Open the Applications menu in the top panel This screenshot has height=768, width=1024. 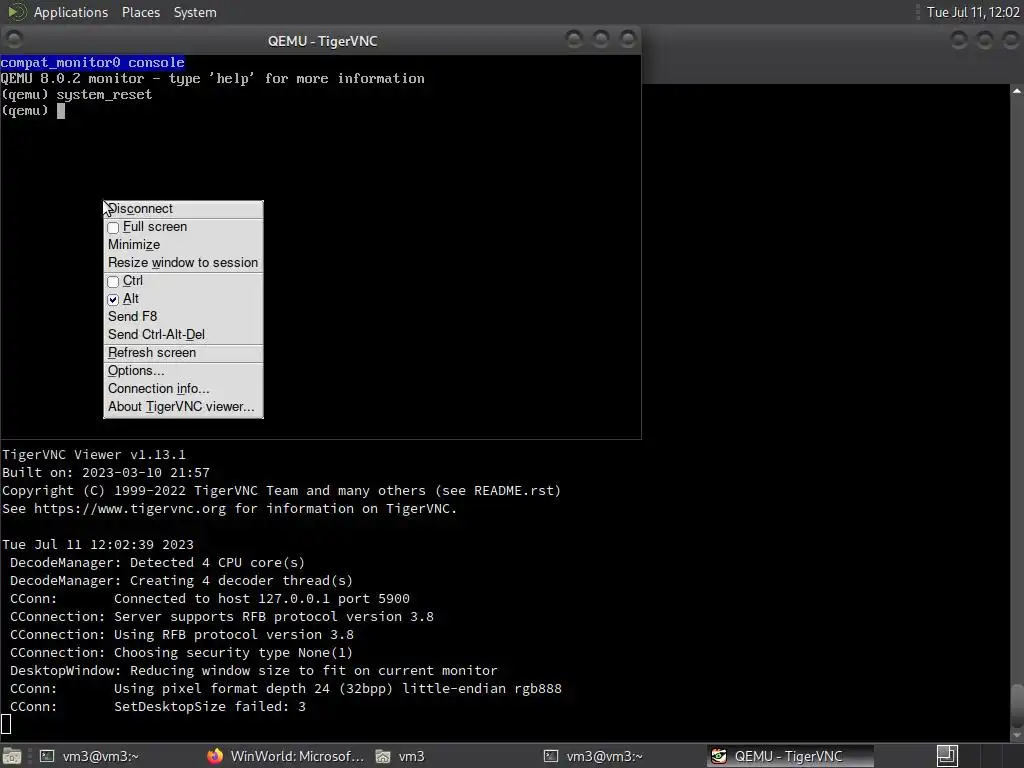[x=71, y=12]
